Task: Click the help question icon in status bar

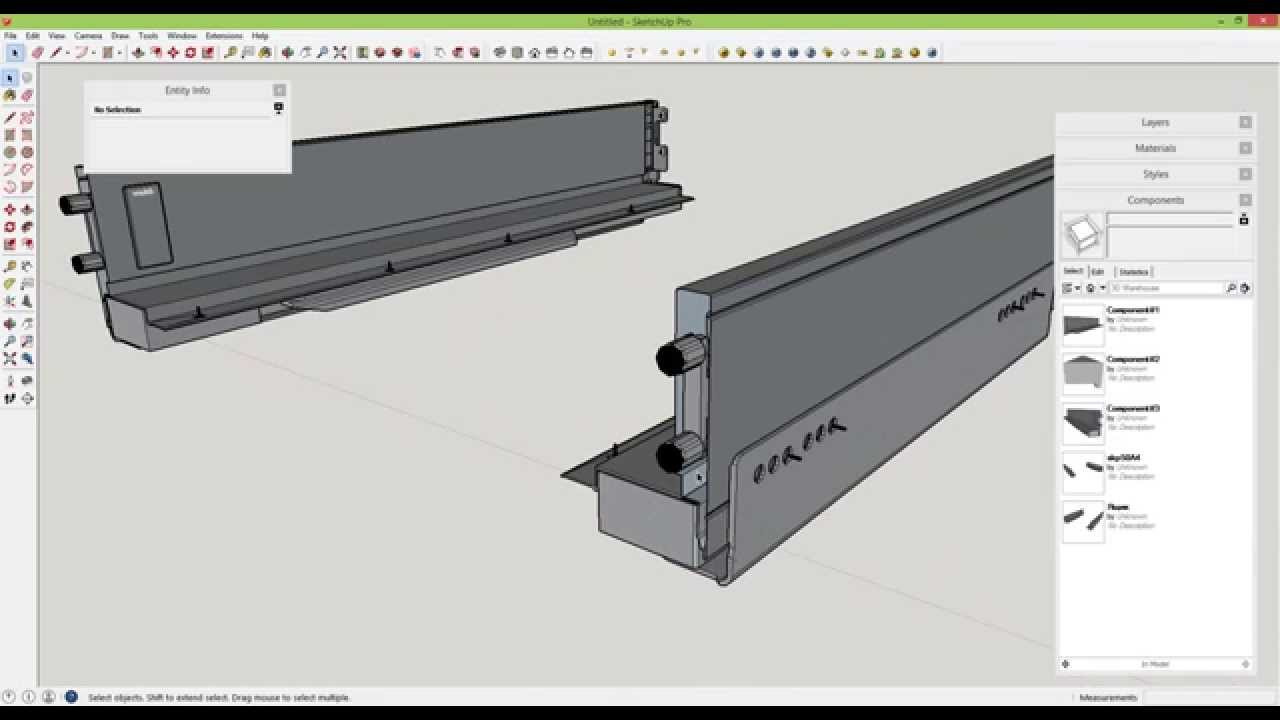Action: pyautogui.click(x=71, y=697)
